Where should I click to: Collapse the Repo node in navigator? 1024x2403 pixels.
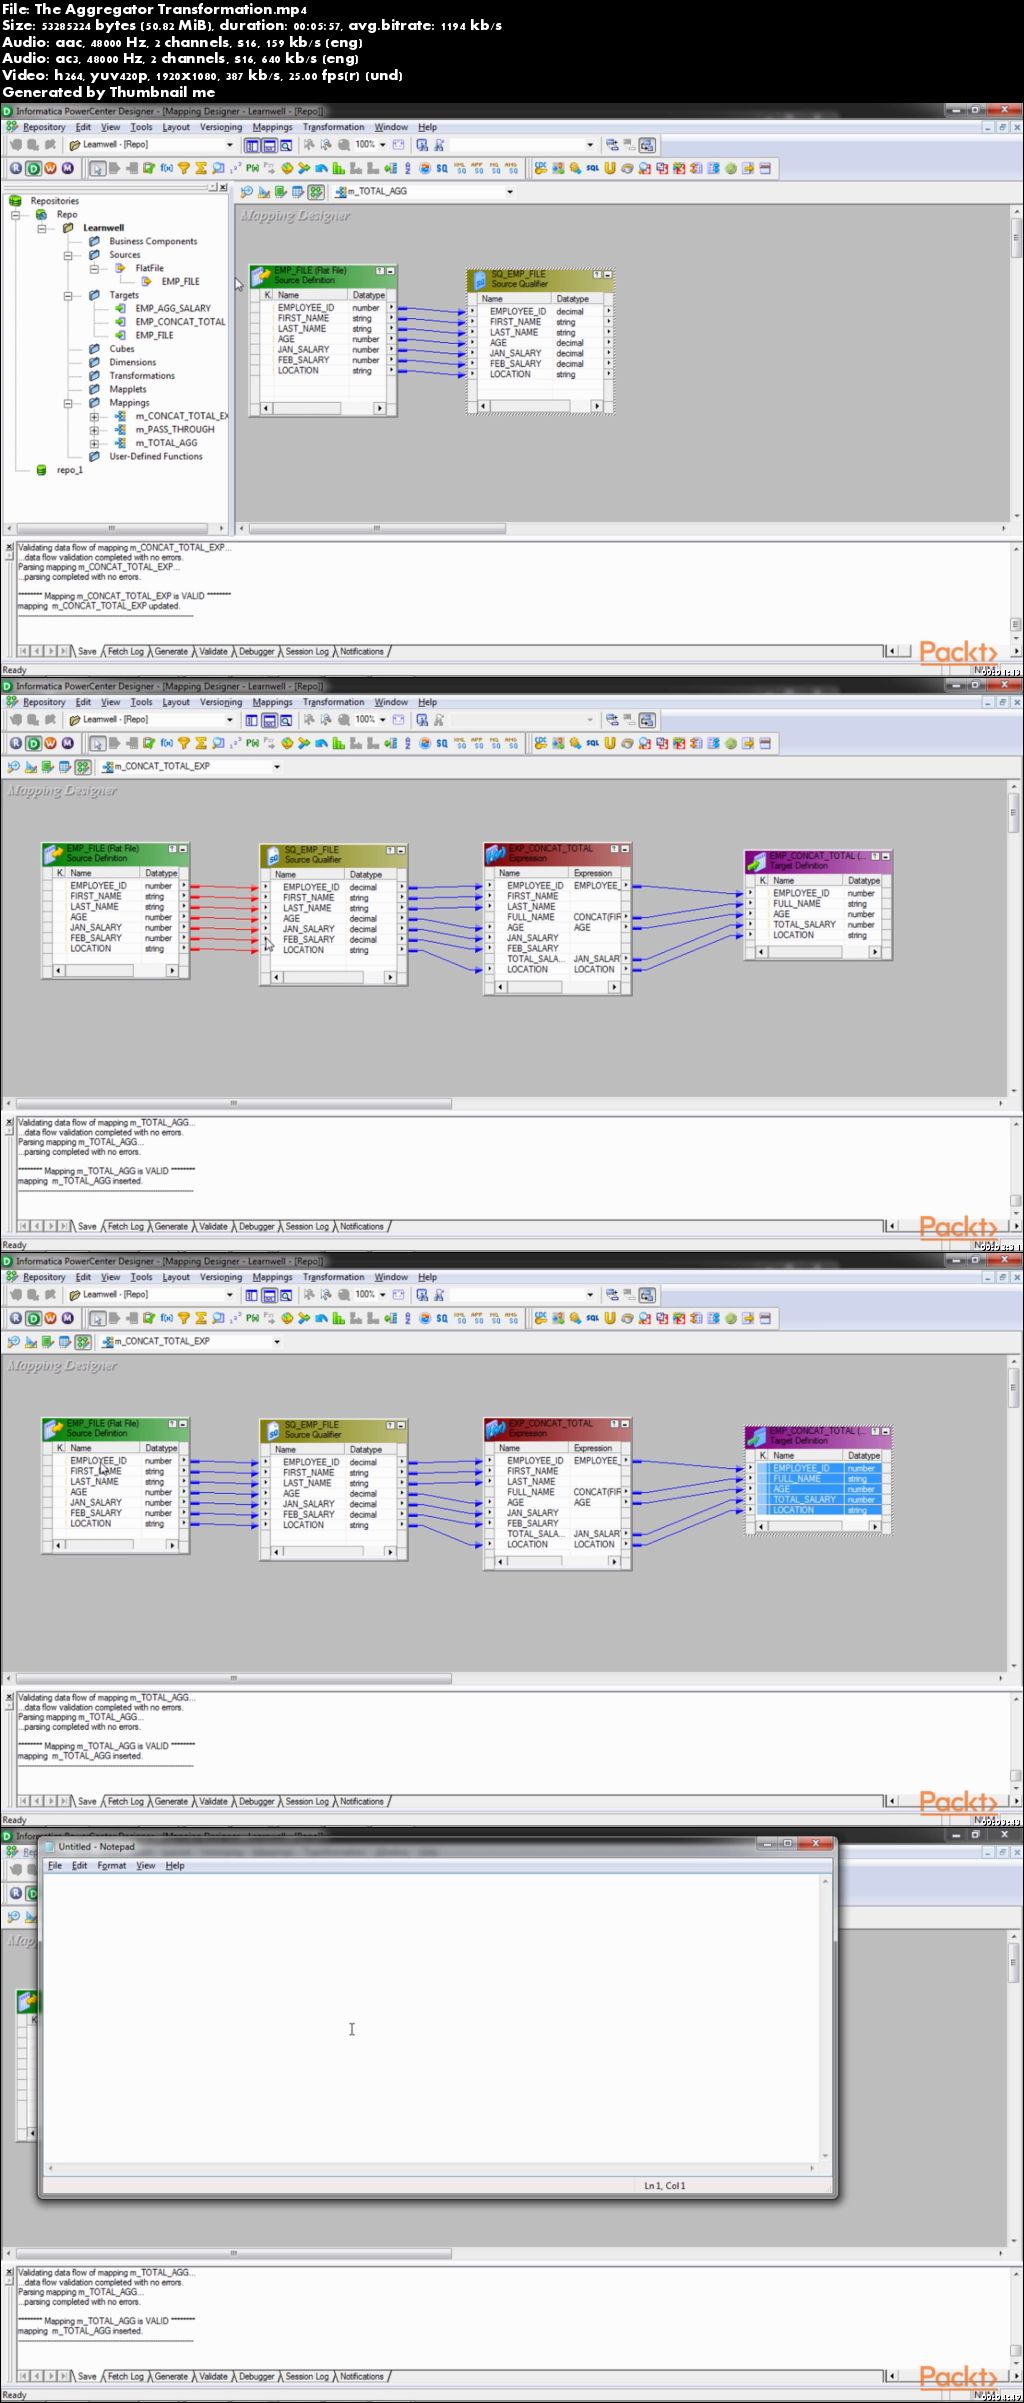pos(16,214)
